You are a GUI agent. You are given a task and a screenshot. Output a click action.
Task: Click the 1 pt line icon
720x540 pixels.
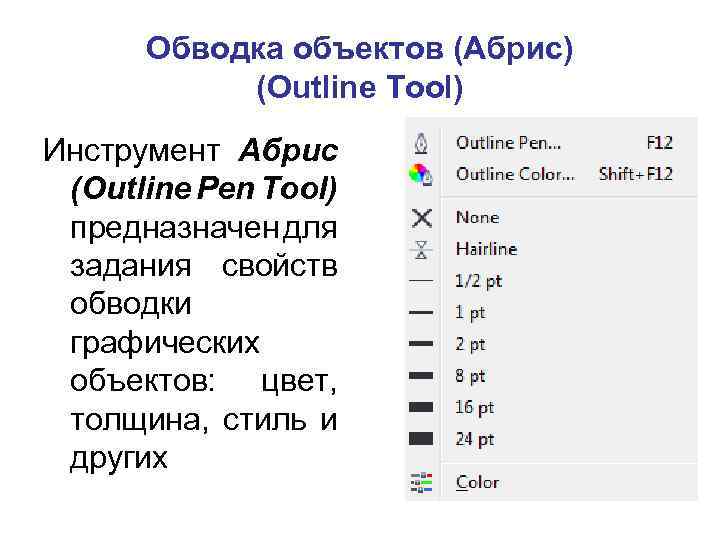[421, 312]
